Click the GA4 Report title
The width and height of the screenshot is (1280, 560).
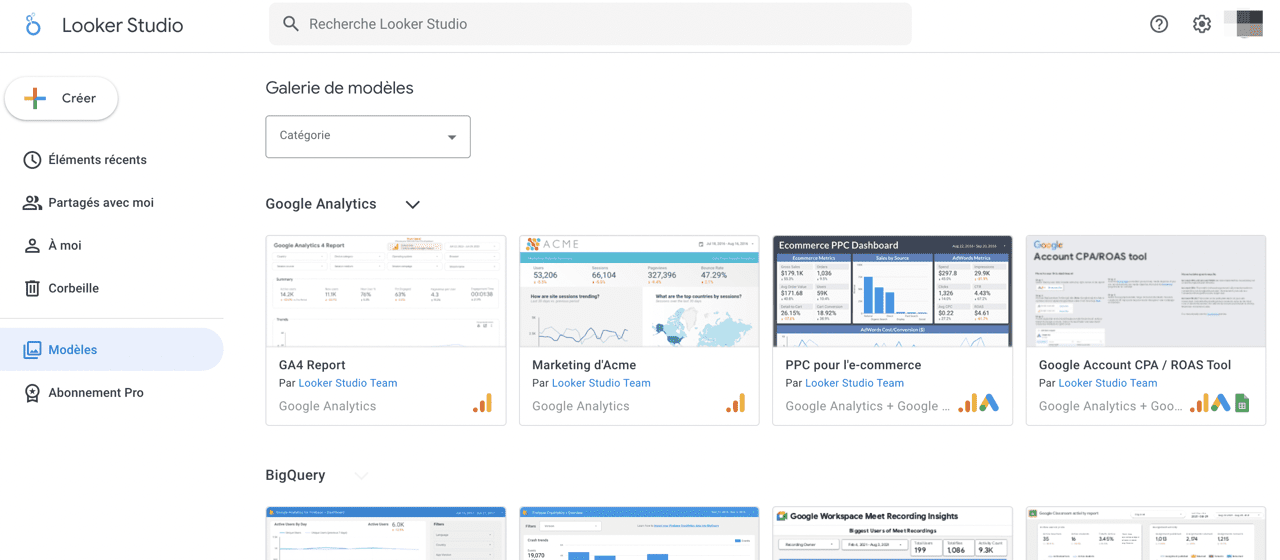point(312,365)
